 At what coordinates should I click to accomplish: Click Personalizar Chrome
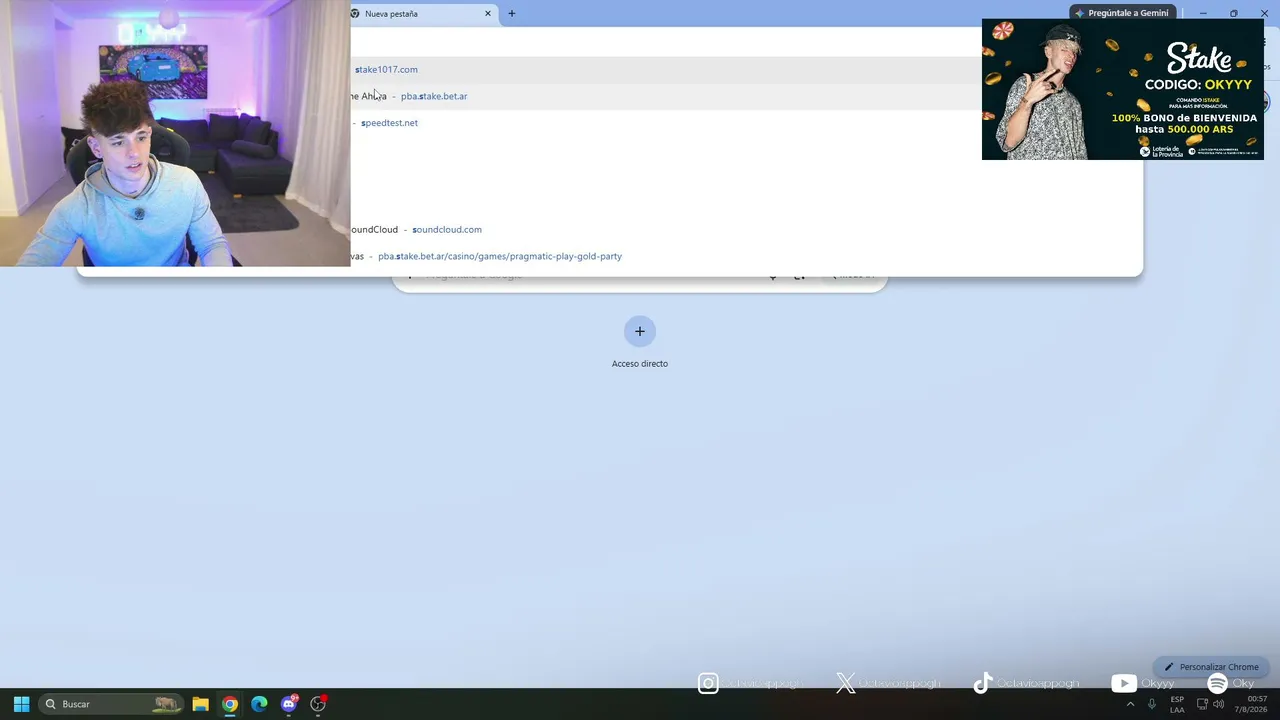1211,667
